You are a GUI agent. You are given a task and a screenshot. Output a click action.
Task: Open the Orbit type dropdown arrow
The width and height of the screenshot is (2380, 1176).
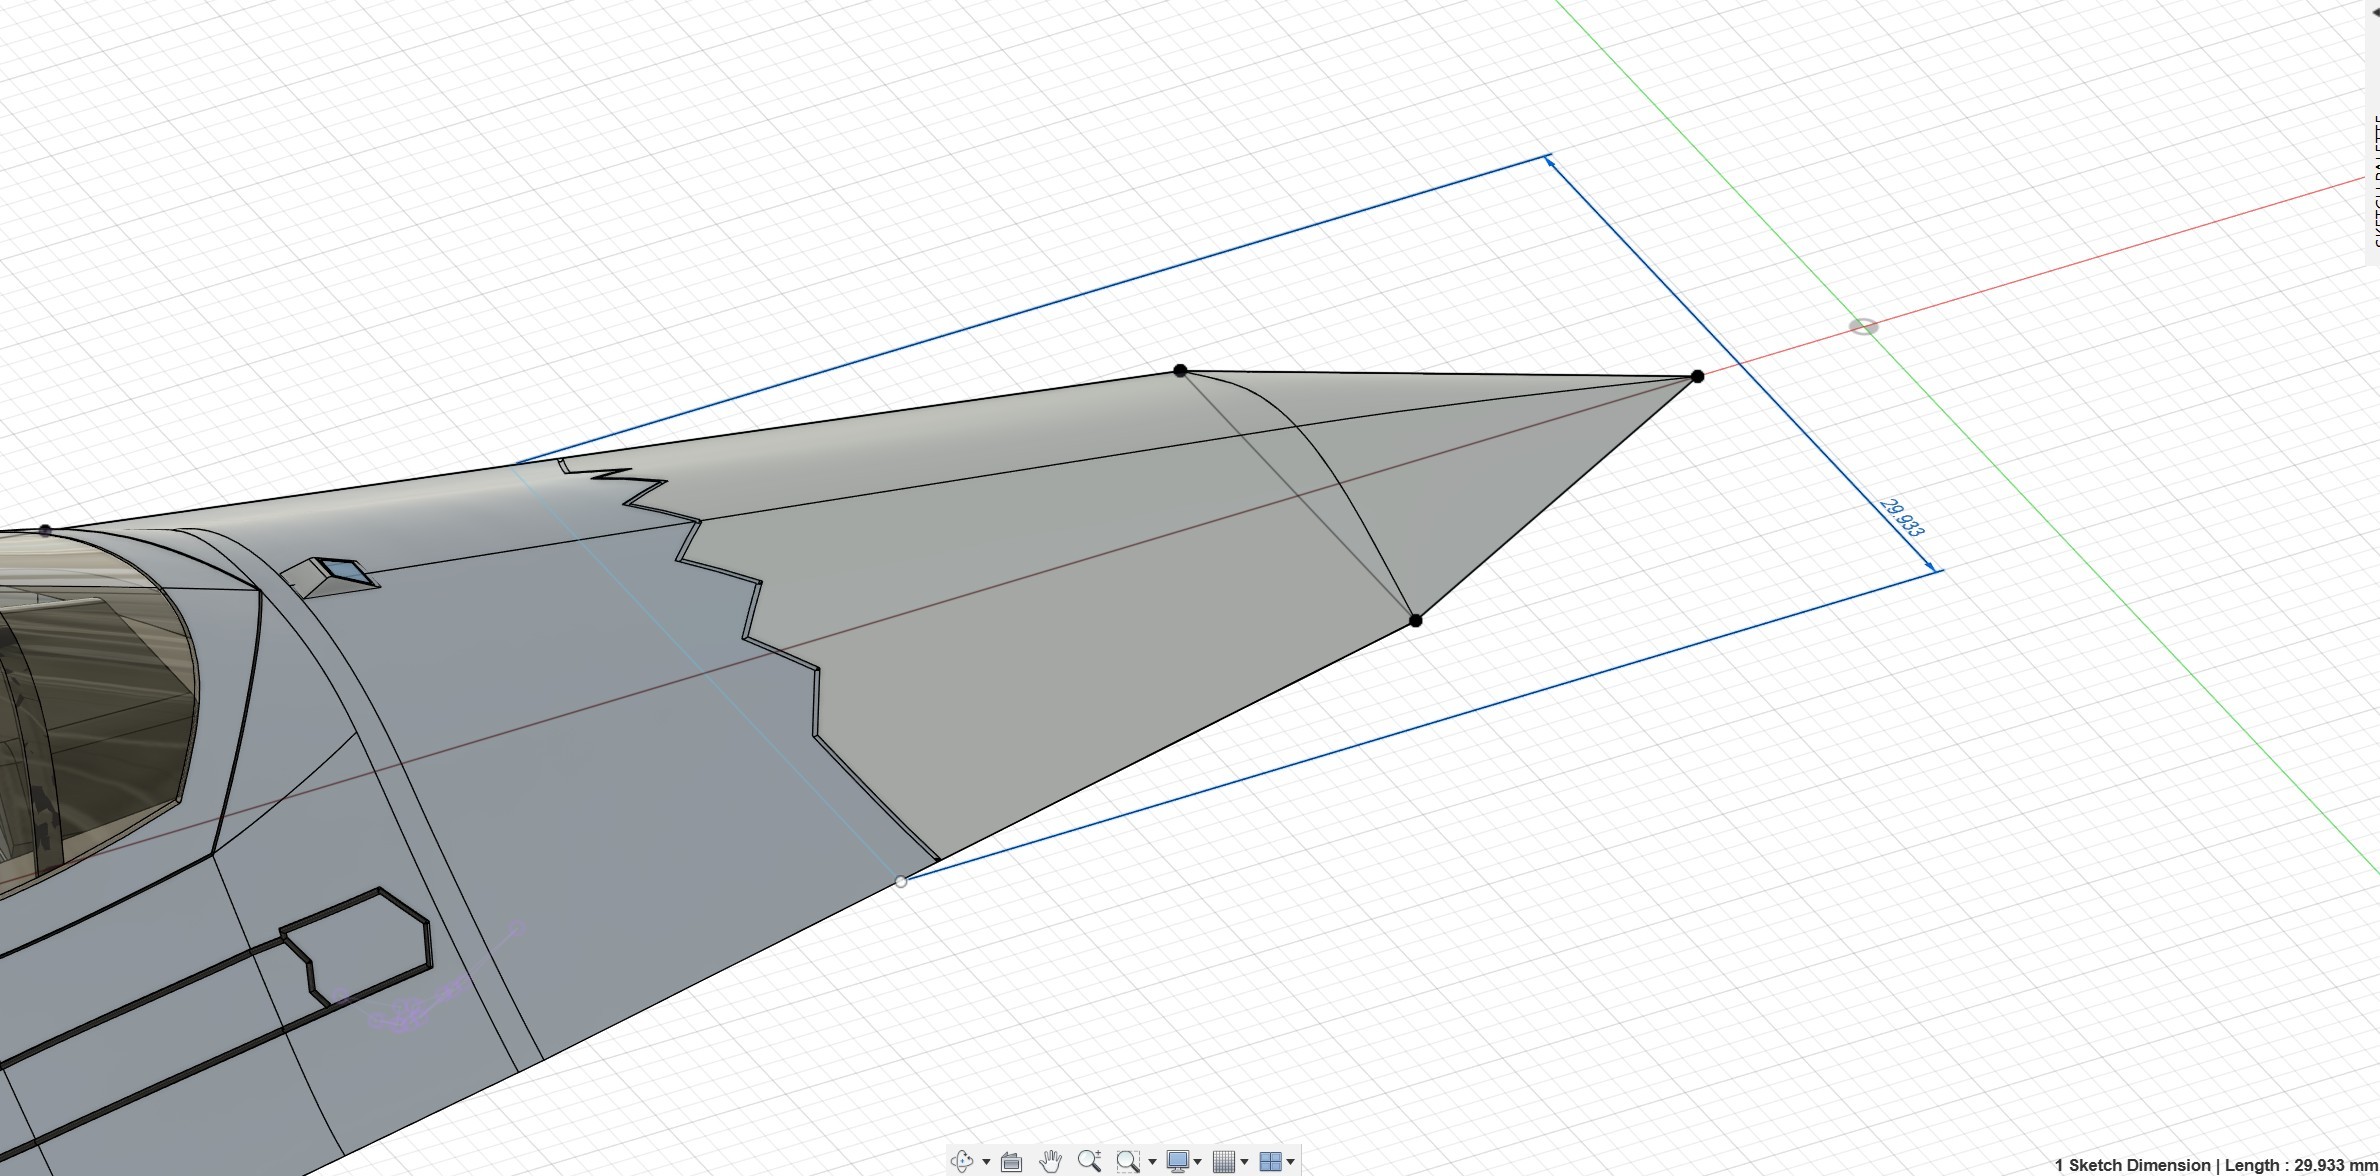click(x=986, y=1162)
